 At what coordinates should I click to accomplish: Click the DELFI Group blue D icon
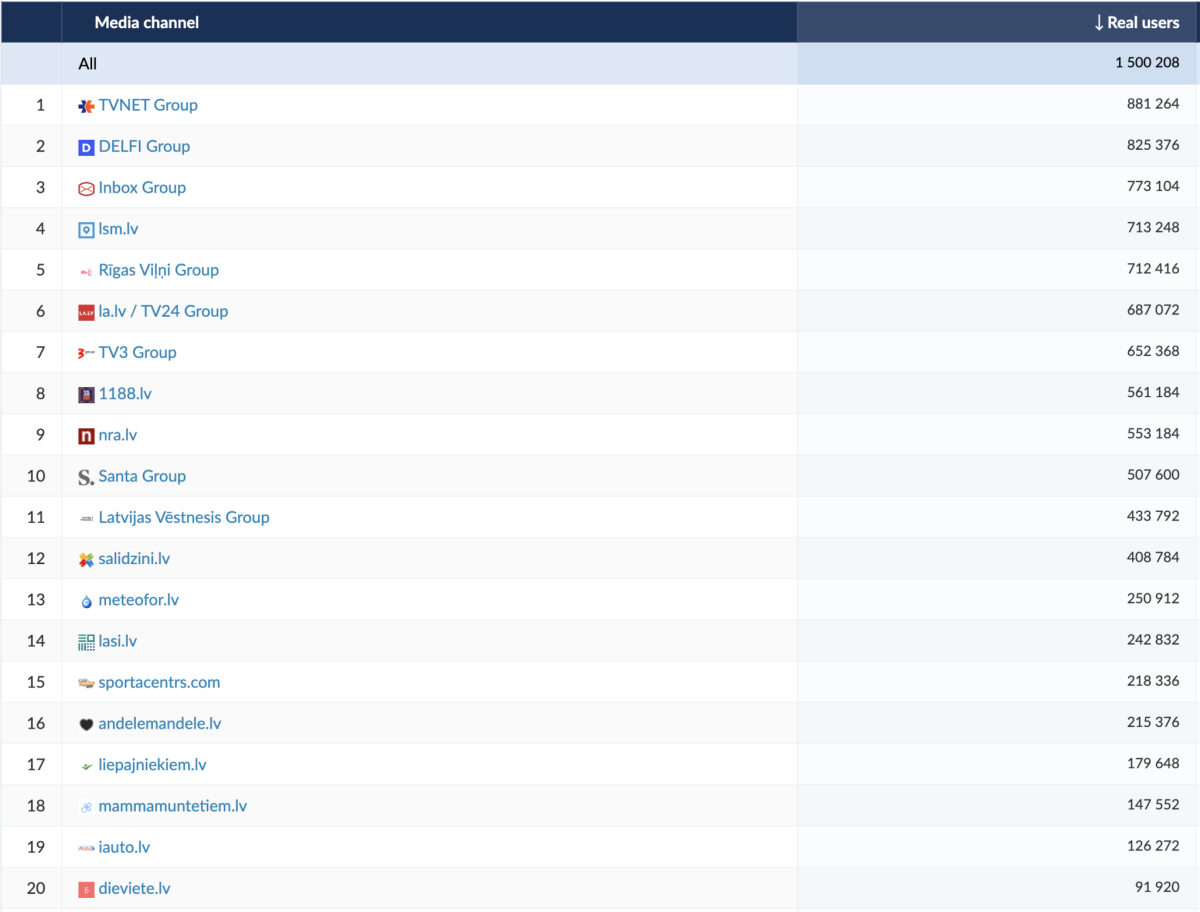pos(86,147)
